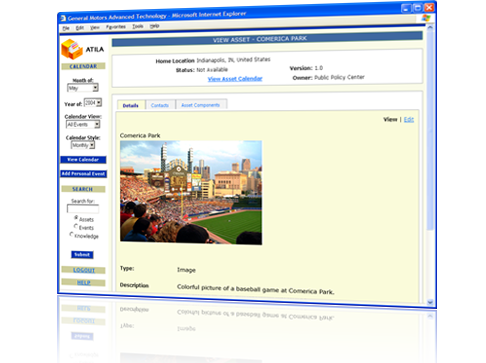Select the Events search radio button
486x363 pixels.
coord(76,226)
